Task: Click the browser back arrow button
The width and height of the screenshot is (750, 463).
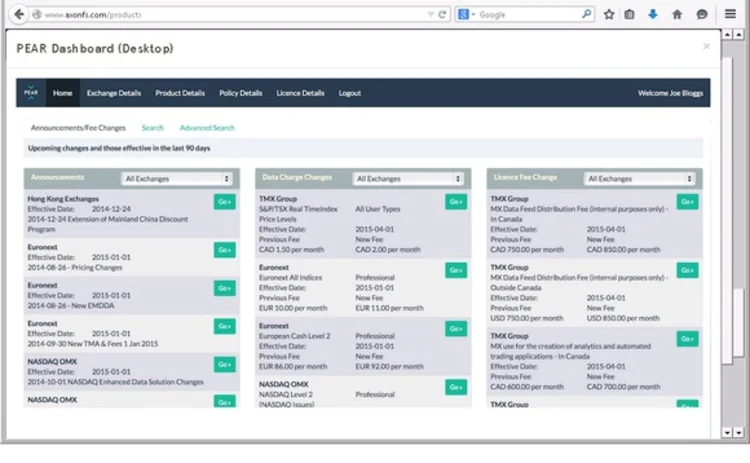Action: (x=18, y=14)
